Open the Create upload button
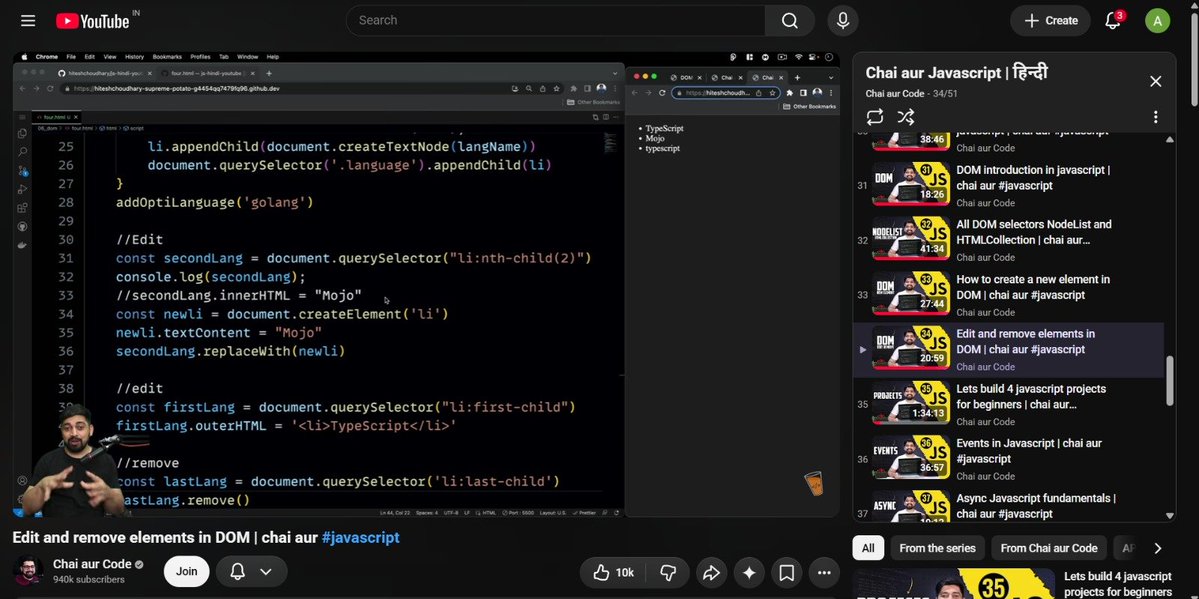This screenshot has width=1199, height=599. [x=1051, y=21]
